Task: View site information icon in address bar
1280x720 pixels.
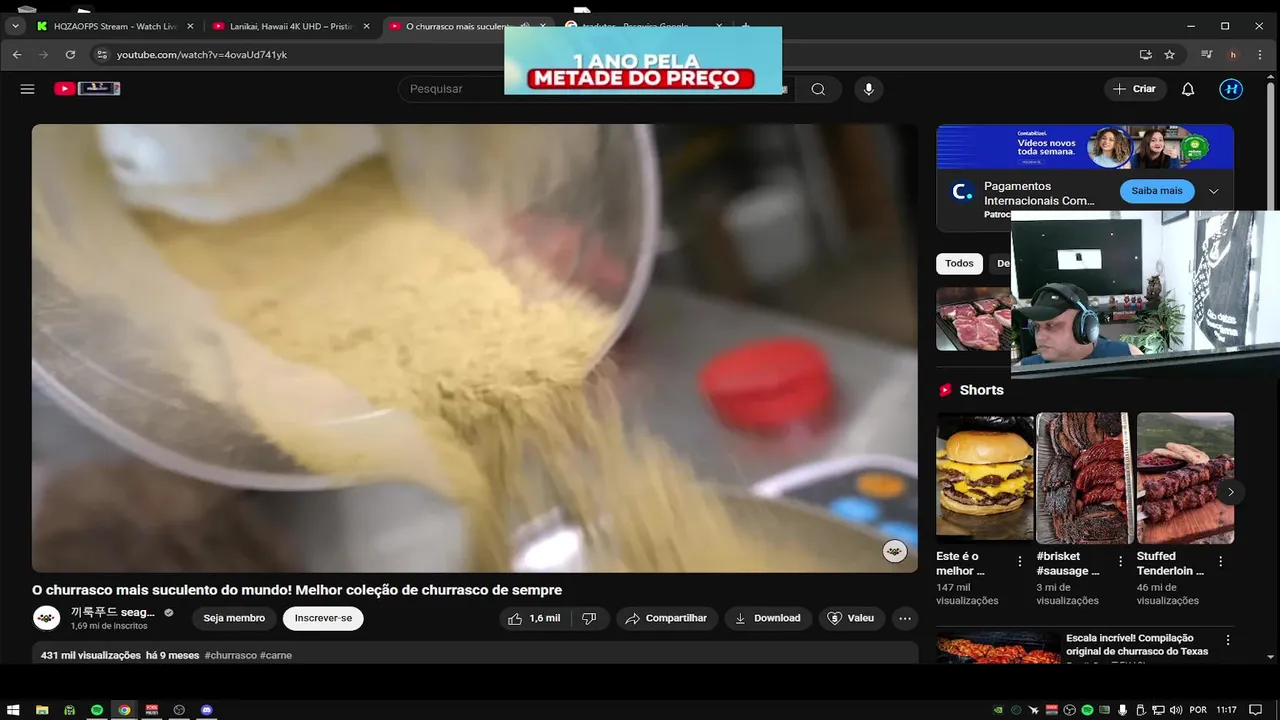Action: pos(101,54)
